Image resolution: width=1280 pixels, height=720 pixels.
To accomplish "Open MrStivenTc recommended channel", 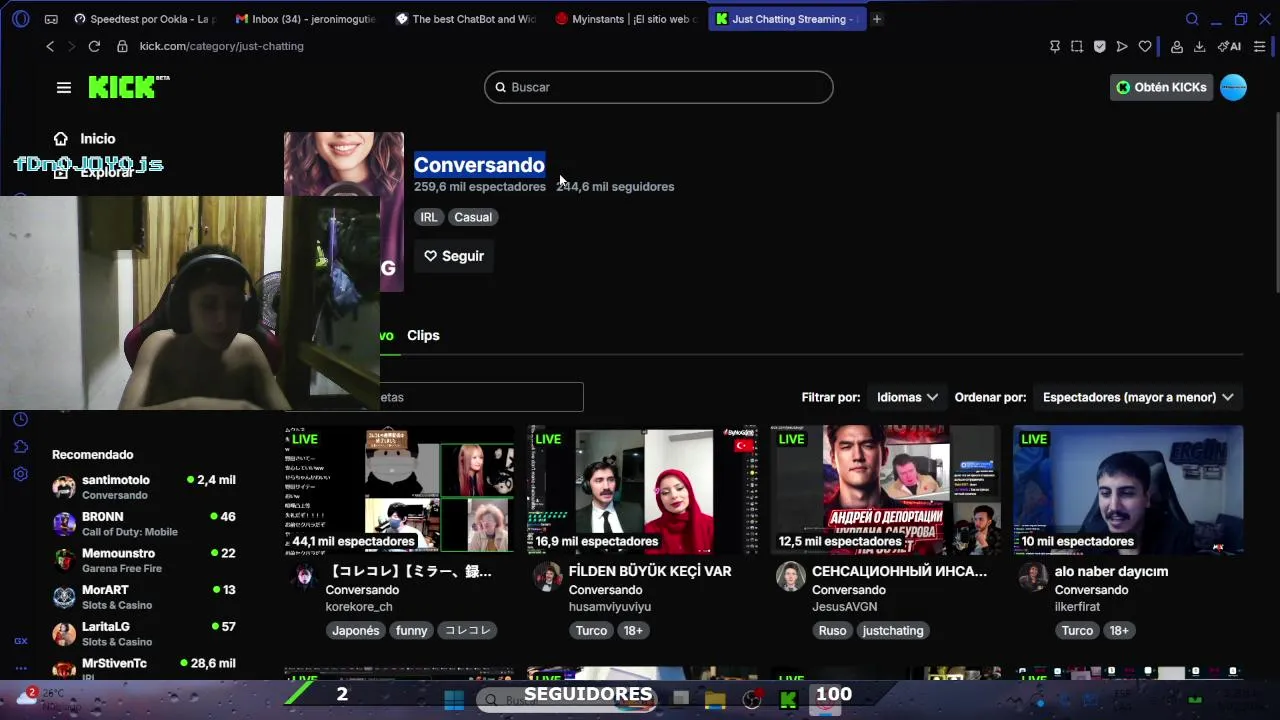I will tap(144, 668).
